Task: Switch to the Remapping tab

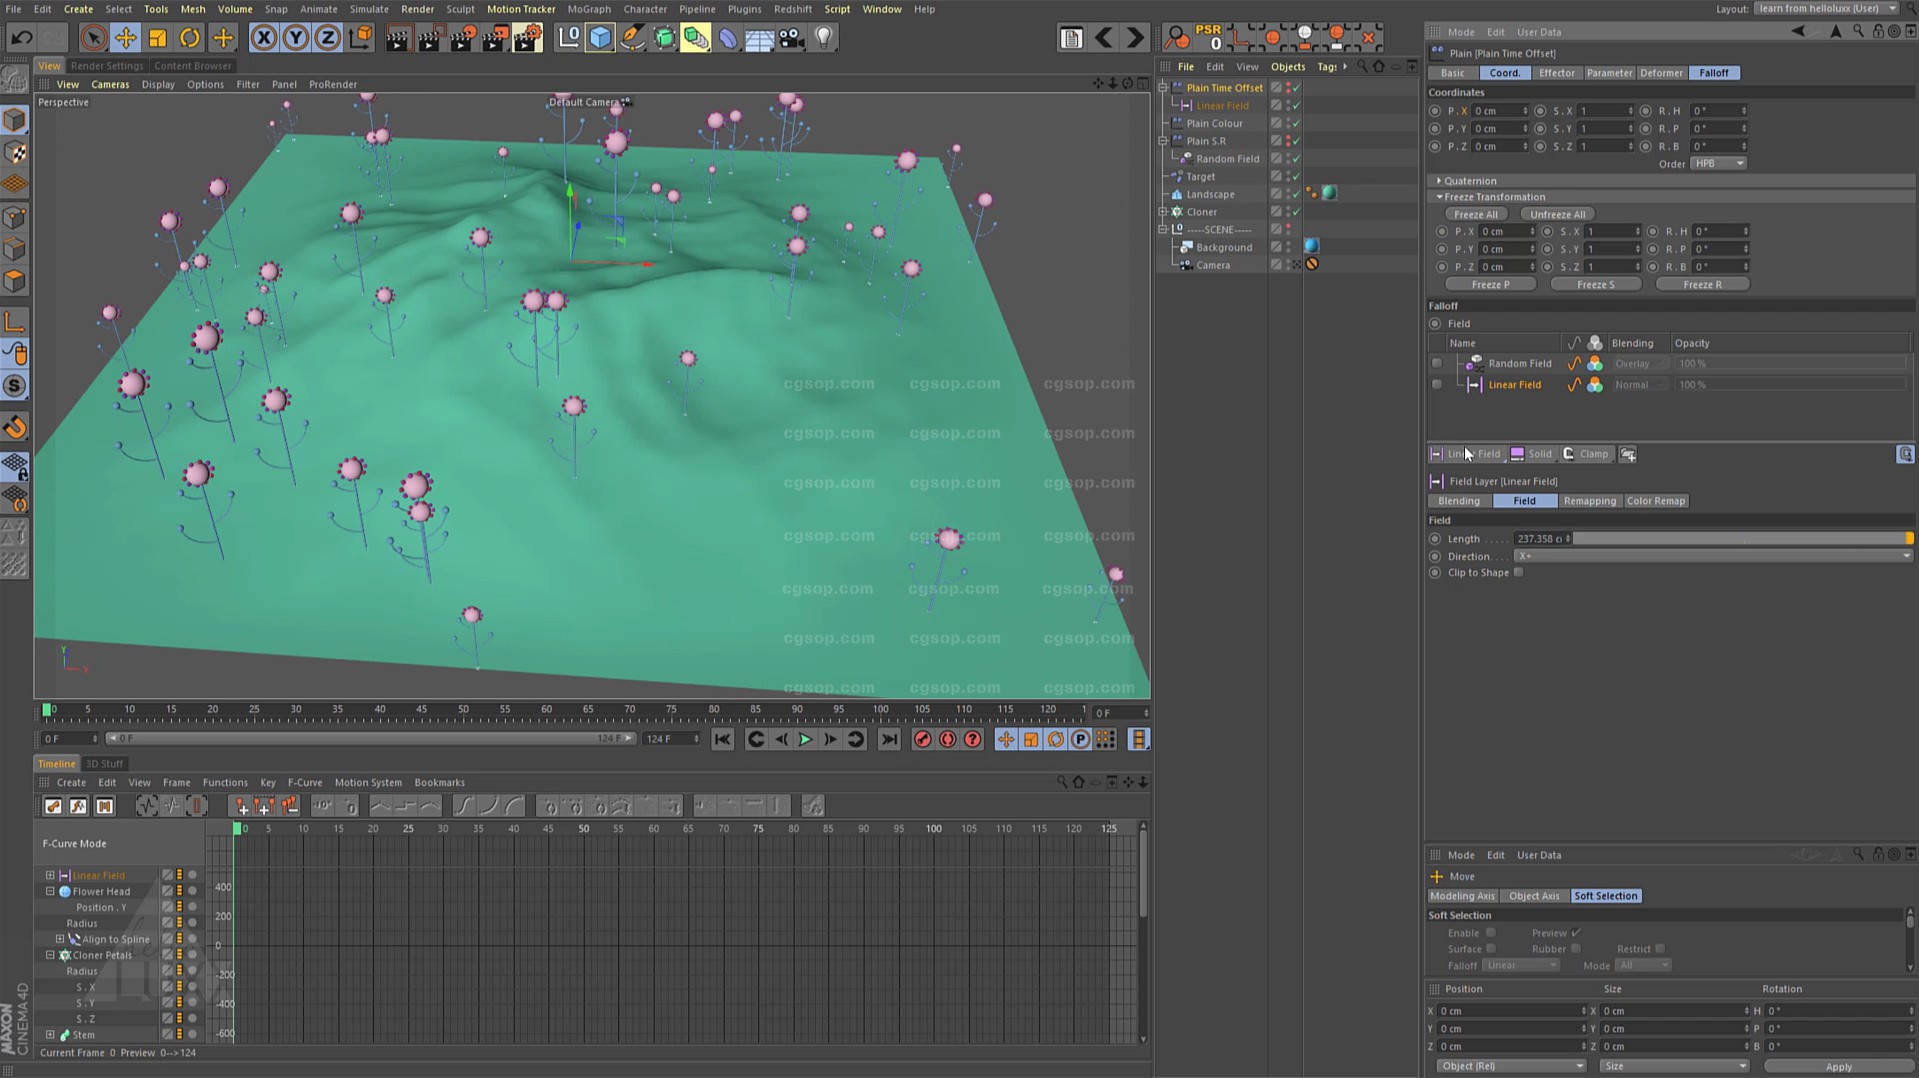Action: [1589, 501]
